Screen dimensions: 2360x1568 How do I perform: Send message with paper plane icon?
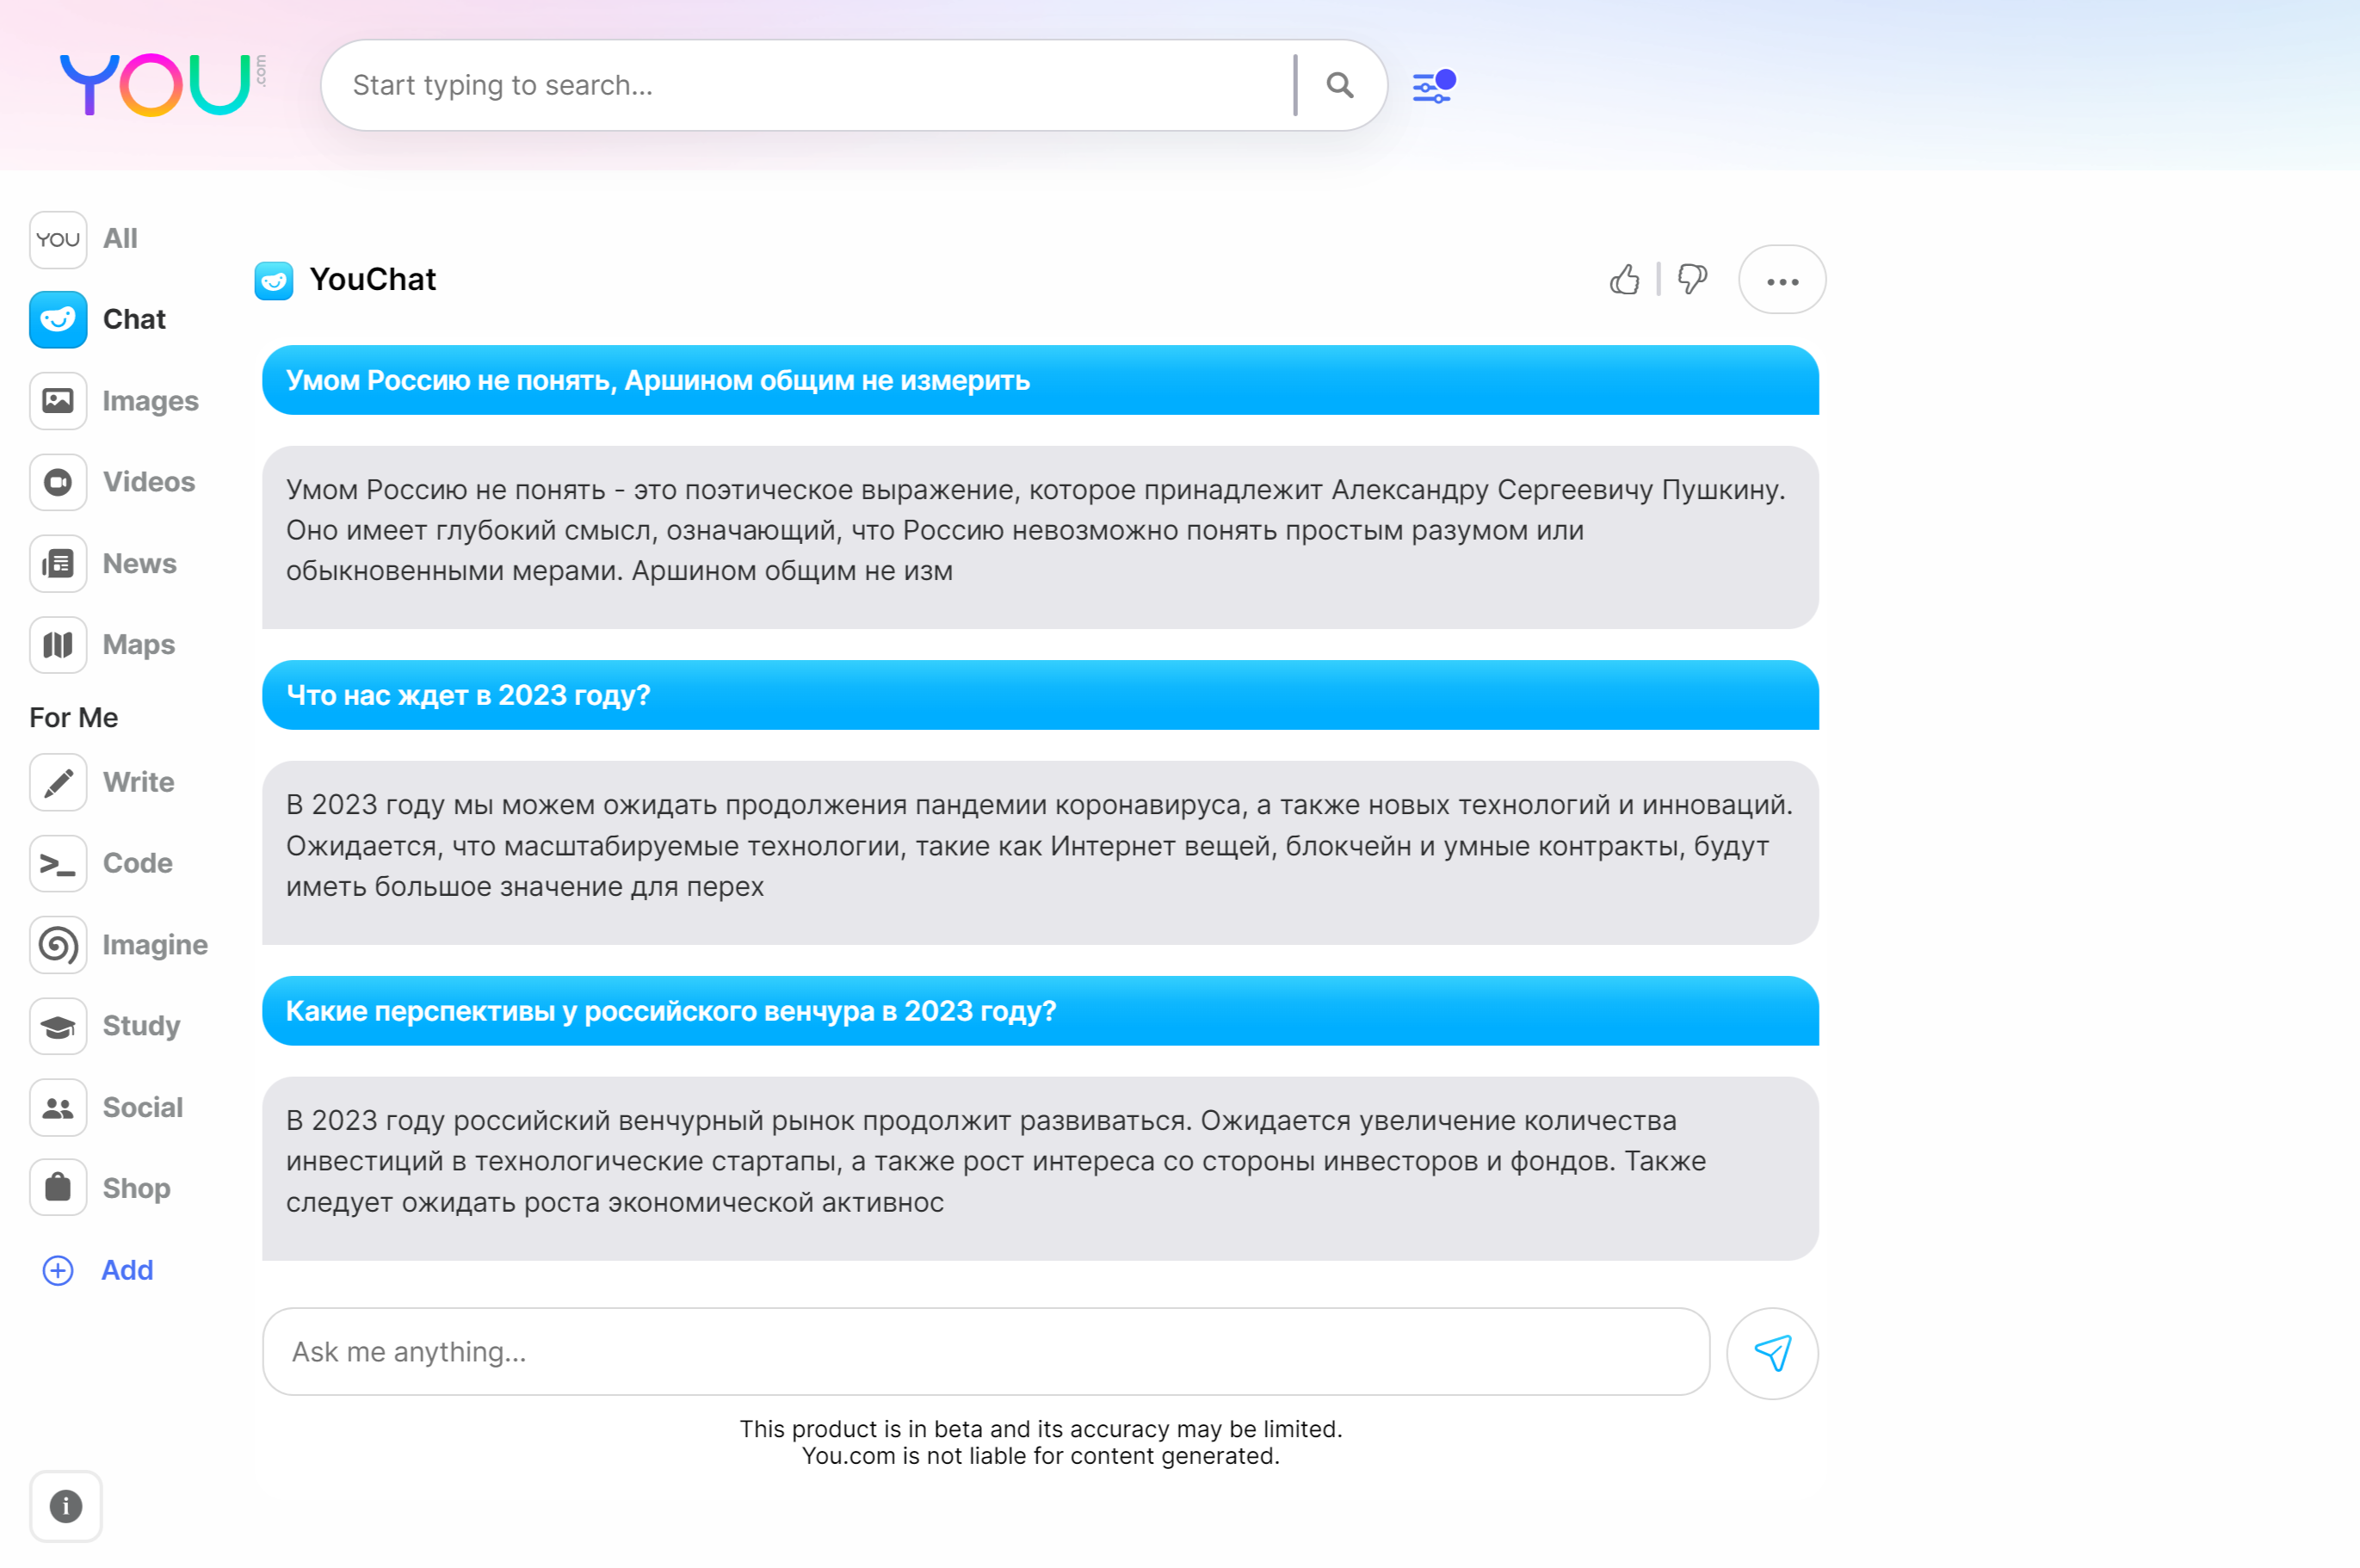[1772, 1354]
